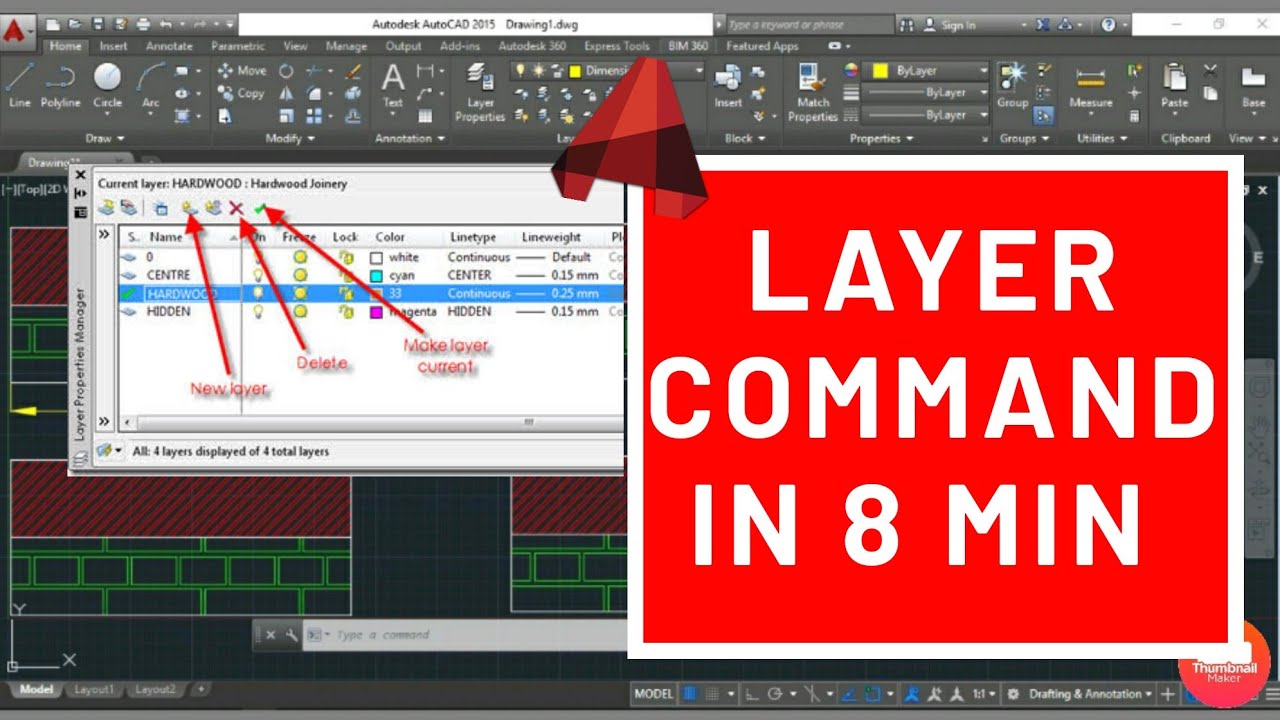Switch to the Layout1 tab
Screen dimensions: 1280x720
pos(95,689)
